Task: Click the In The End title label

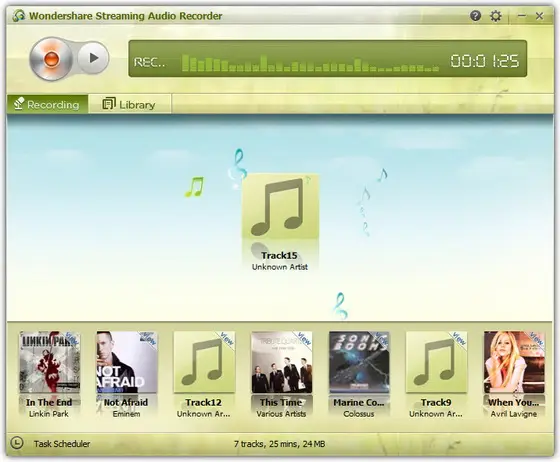Action: click(x=49, y=402)
